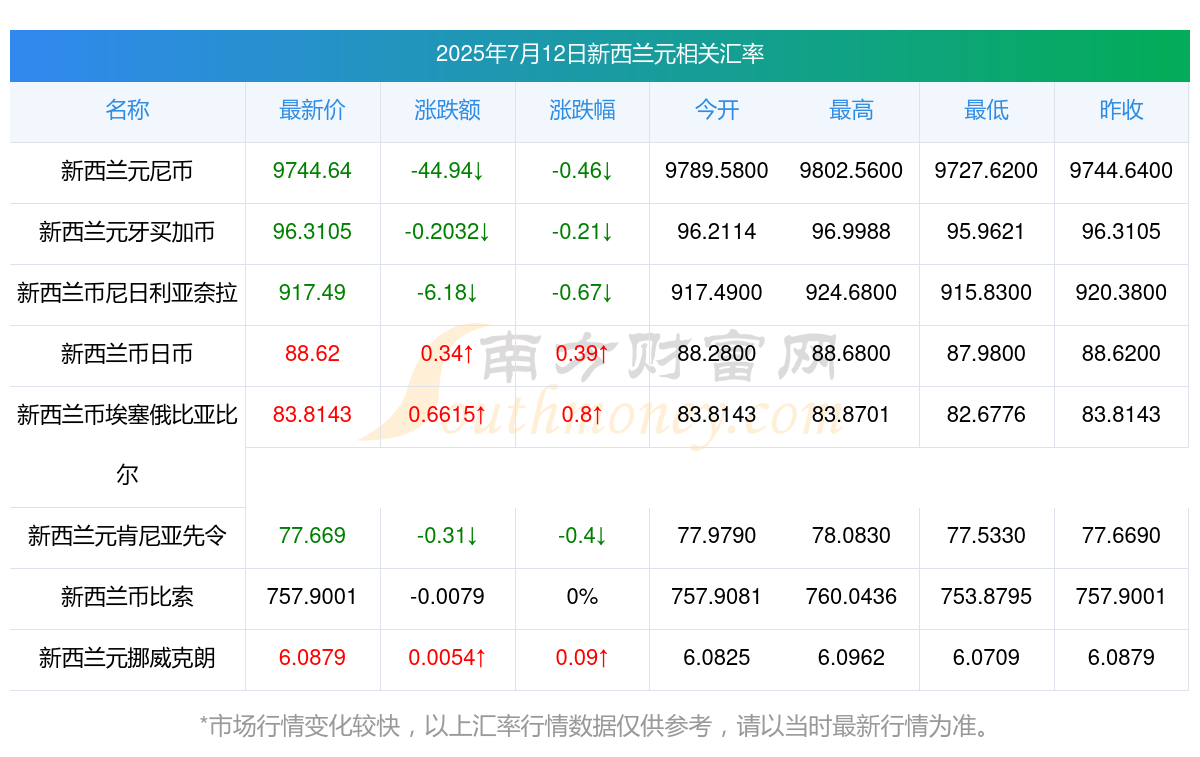The width and height of the screenshot is (1200, 757).
Task: Click latest price 9744.64
Action: [312, 171]
